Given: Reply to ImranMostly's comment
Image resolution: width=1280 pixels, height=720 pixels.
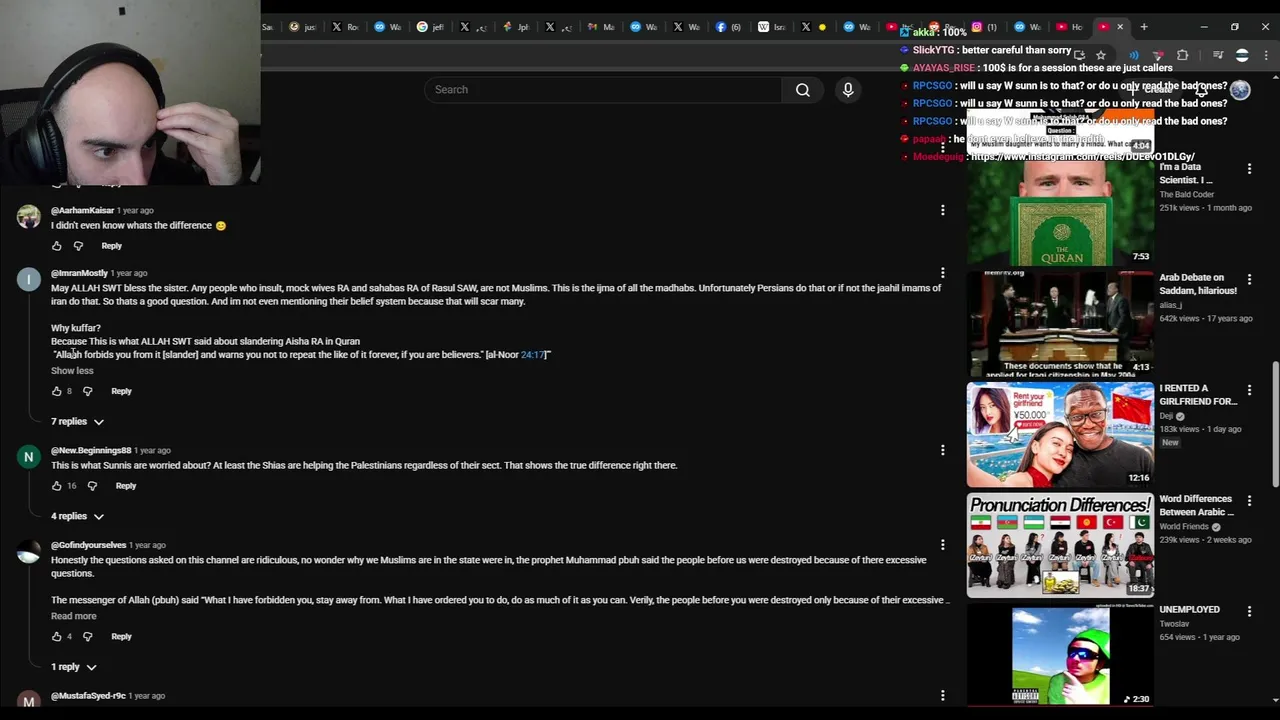Looking at the screenshot, I should (121, 391).
